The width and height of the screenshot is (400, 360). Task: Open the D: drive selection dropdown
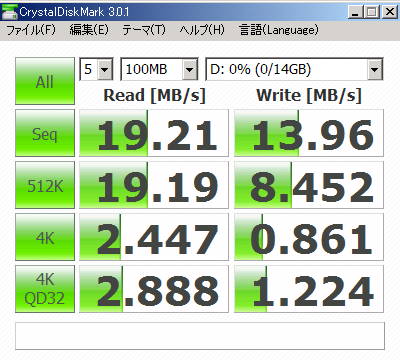point(294,69)
